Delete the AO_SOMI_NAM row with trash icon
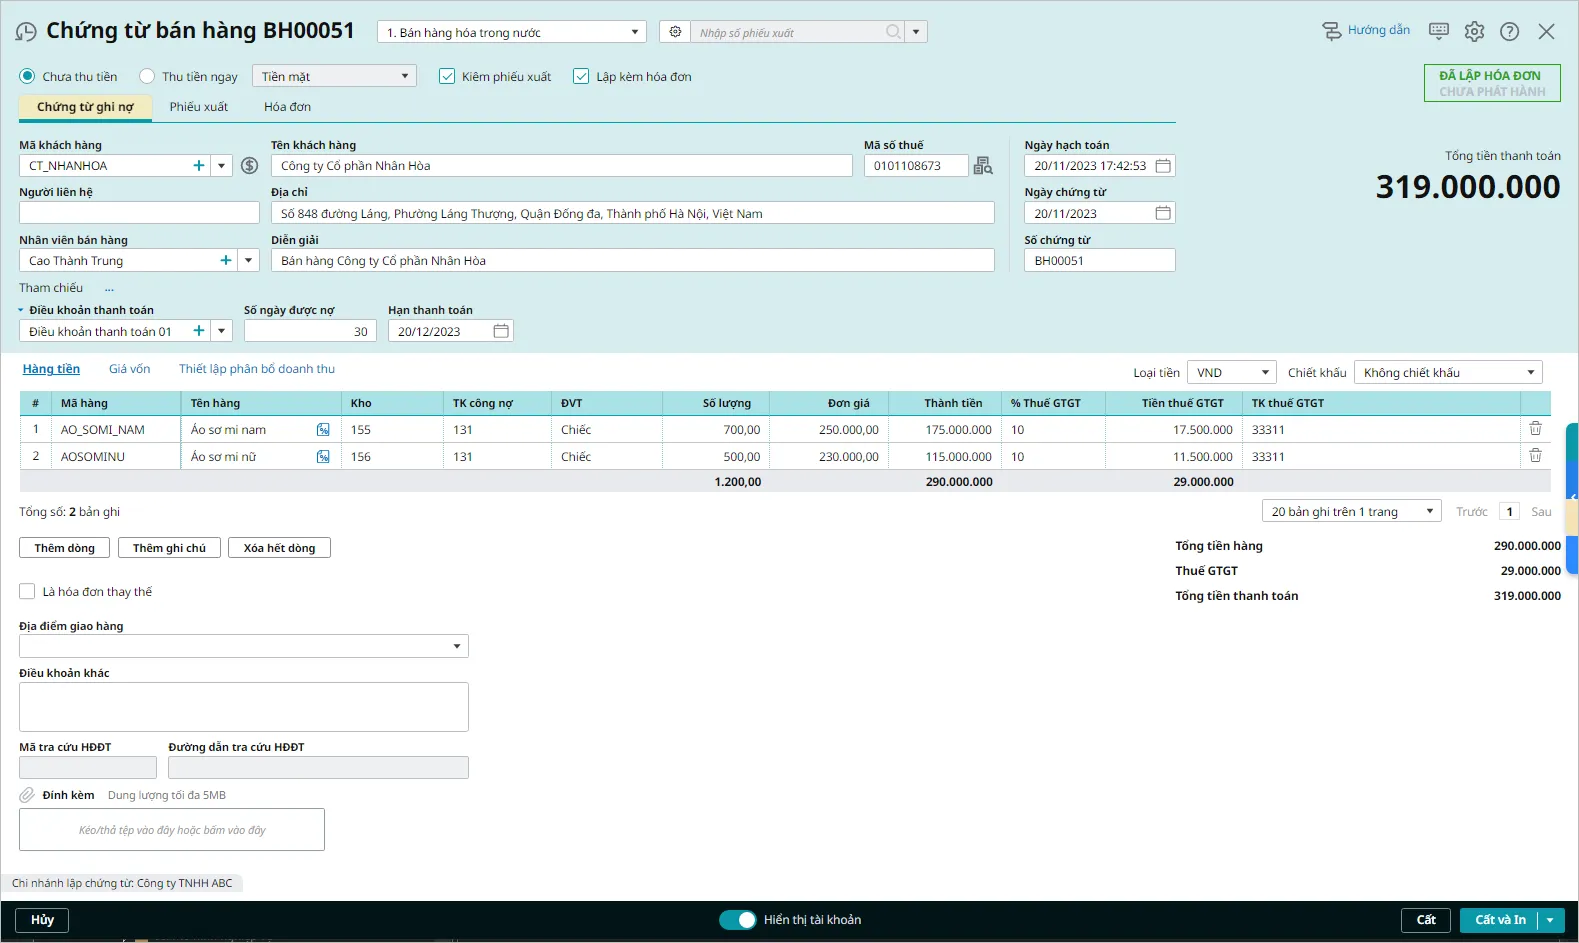1579x943 pixels. pyautogui.click(x=1535, y=429)
